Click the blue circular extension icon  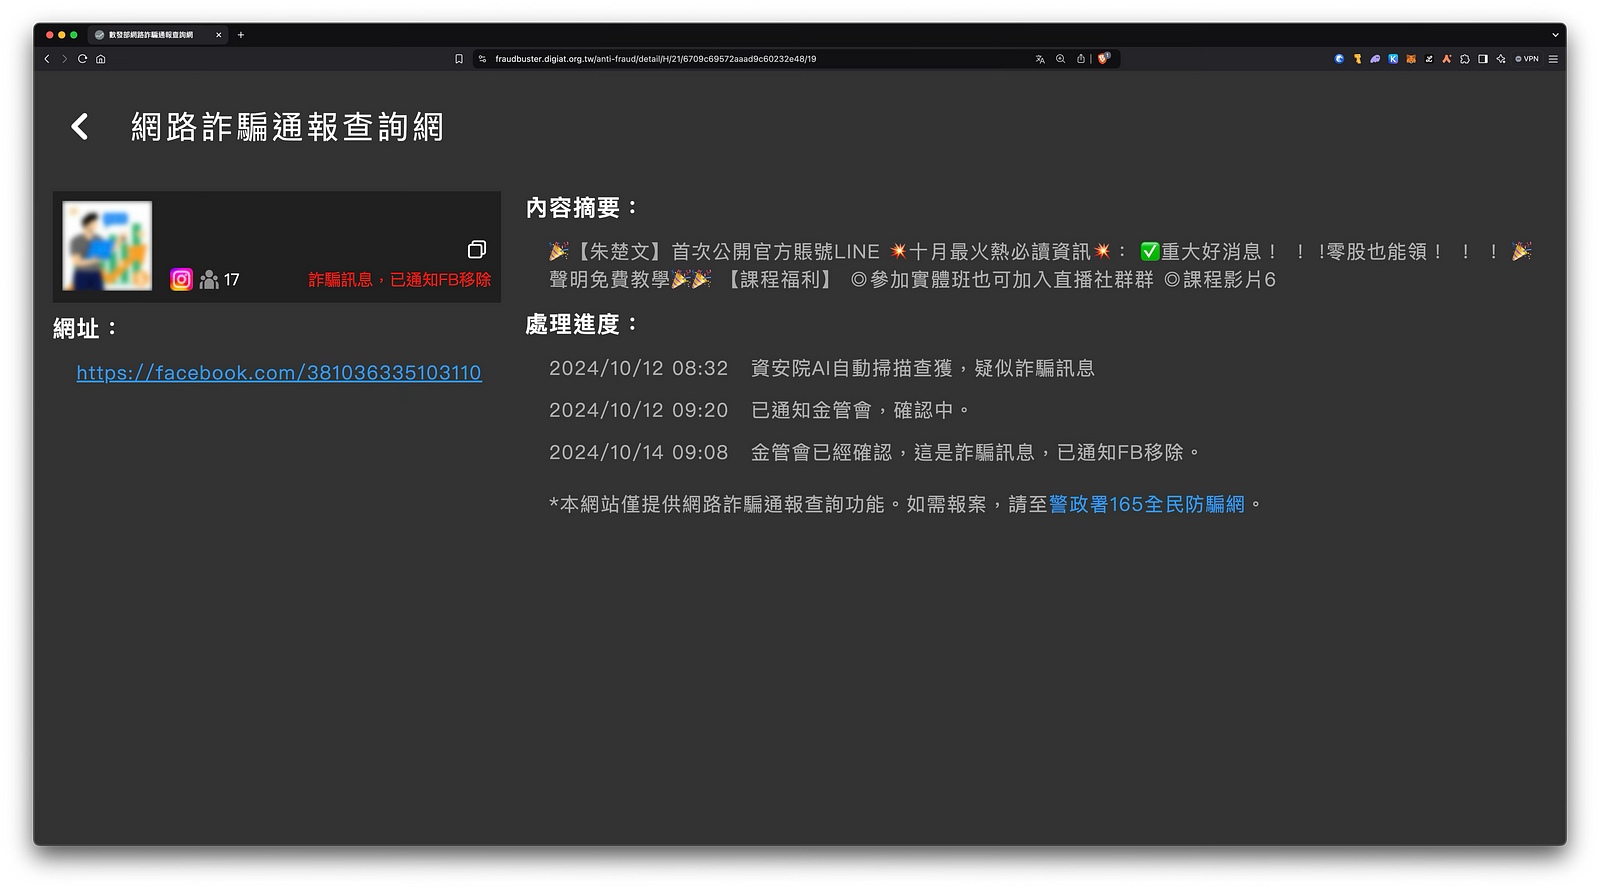[x=1339, y=59]
